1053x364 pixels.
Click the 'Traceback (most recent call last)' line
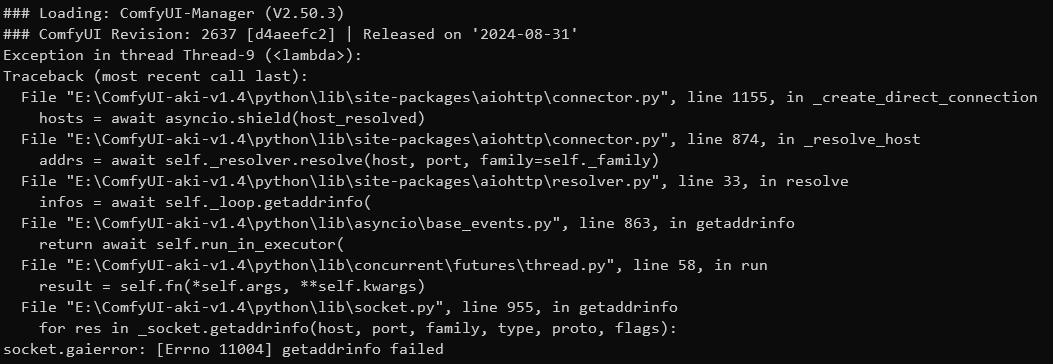coord(155,76)
